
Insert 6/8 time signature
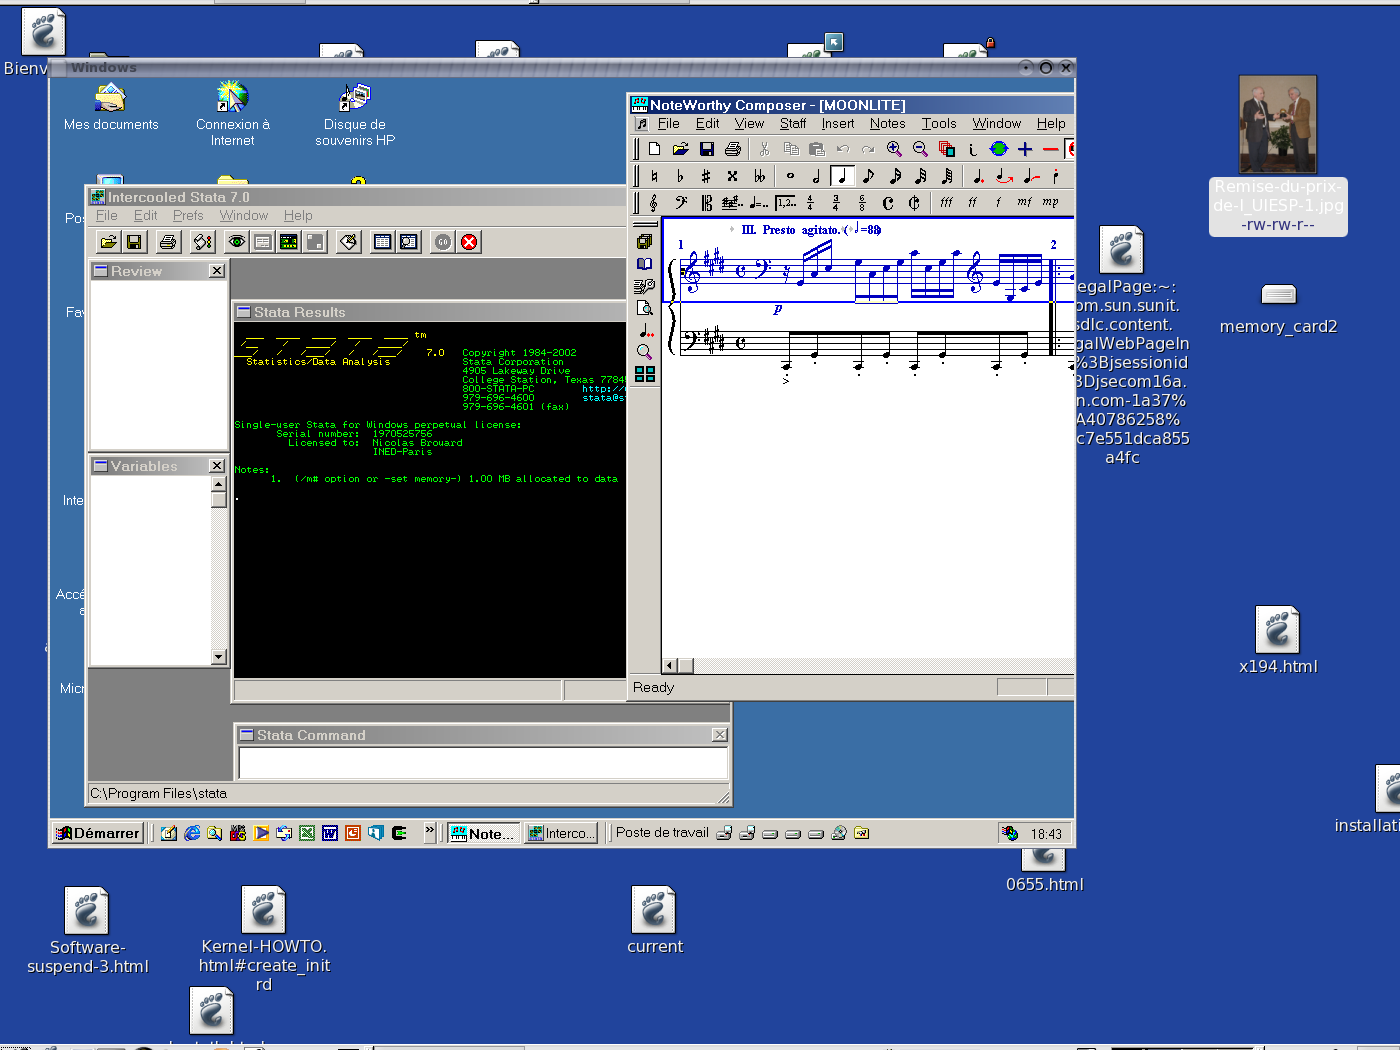(x=862, y=203)
